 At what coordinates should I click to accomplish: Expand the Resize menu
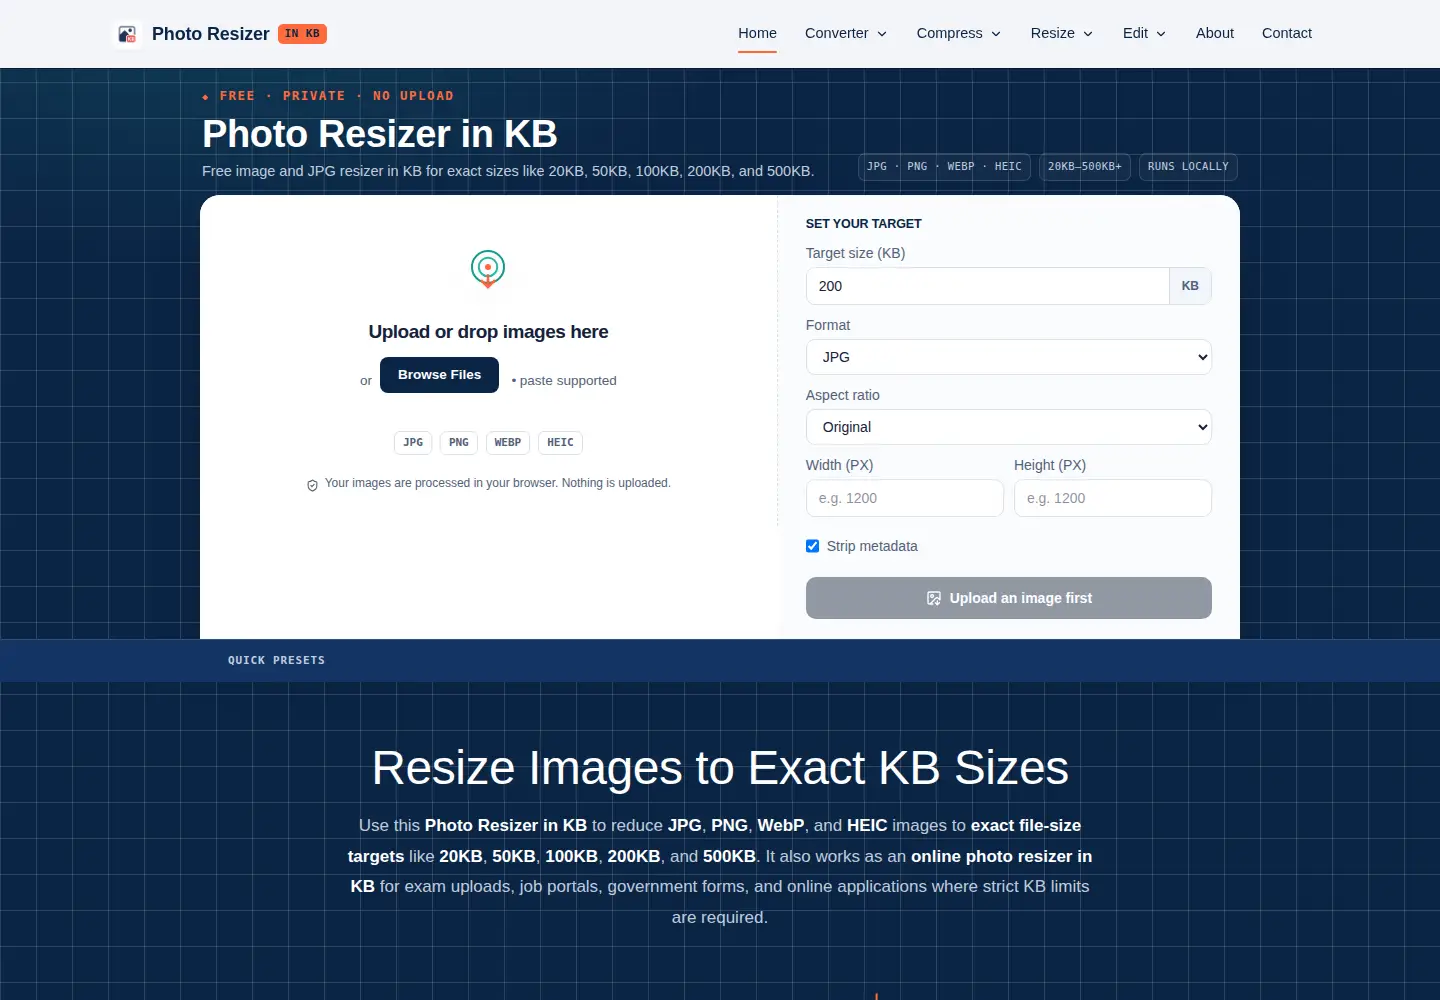click(x=1062, y=33)
